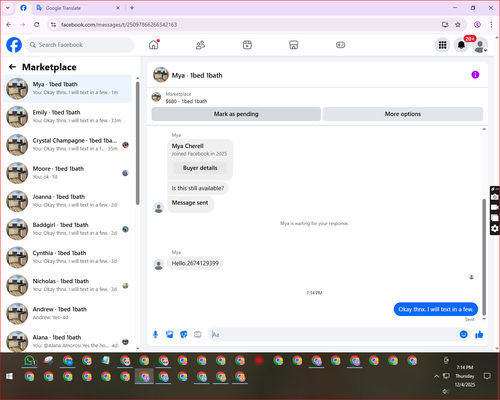The width and height of the screenshot is (500, 400).
Task: Open Cynthia 1bed 1bath conversation
Action: [68, 257]
